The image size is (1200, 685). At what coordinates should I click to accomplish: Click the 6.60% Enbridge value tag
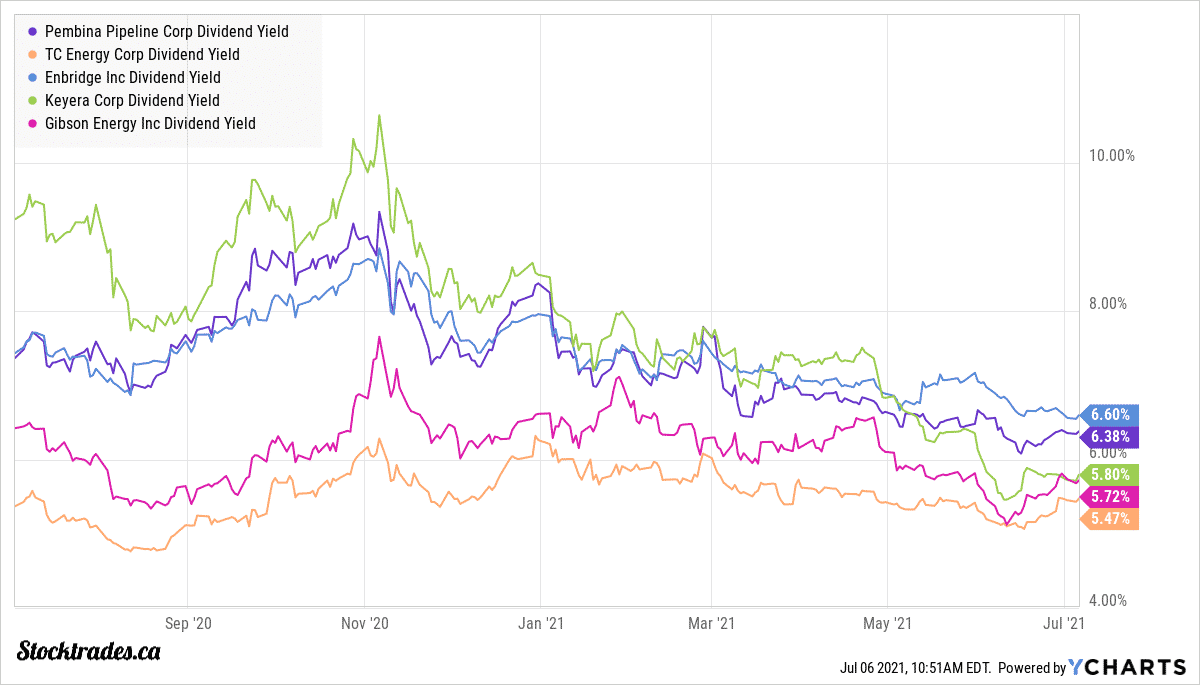(1110, 415)
